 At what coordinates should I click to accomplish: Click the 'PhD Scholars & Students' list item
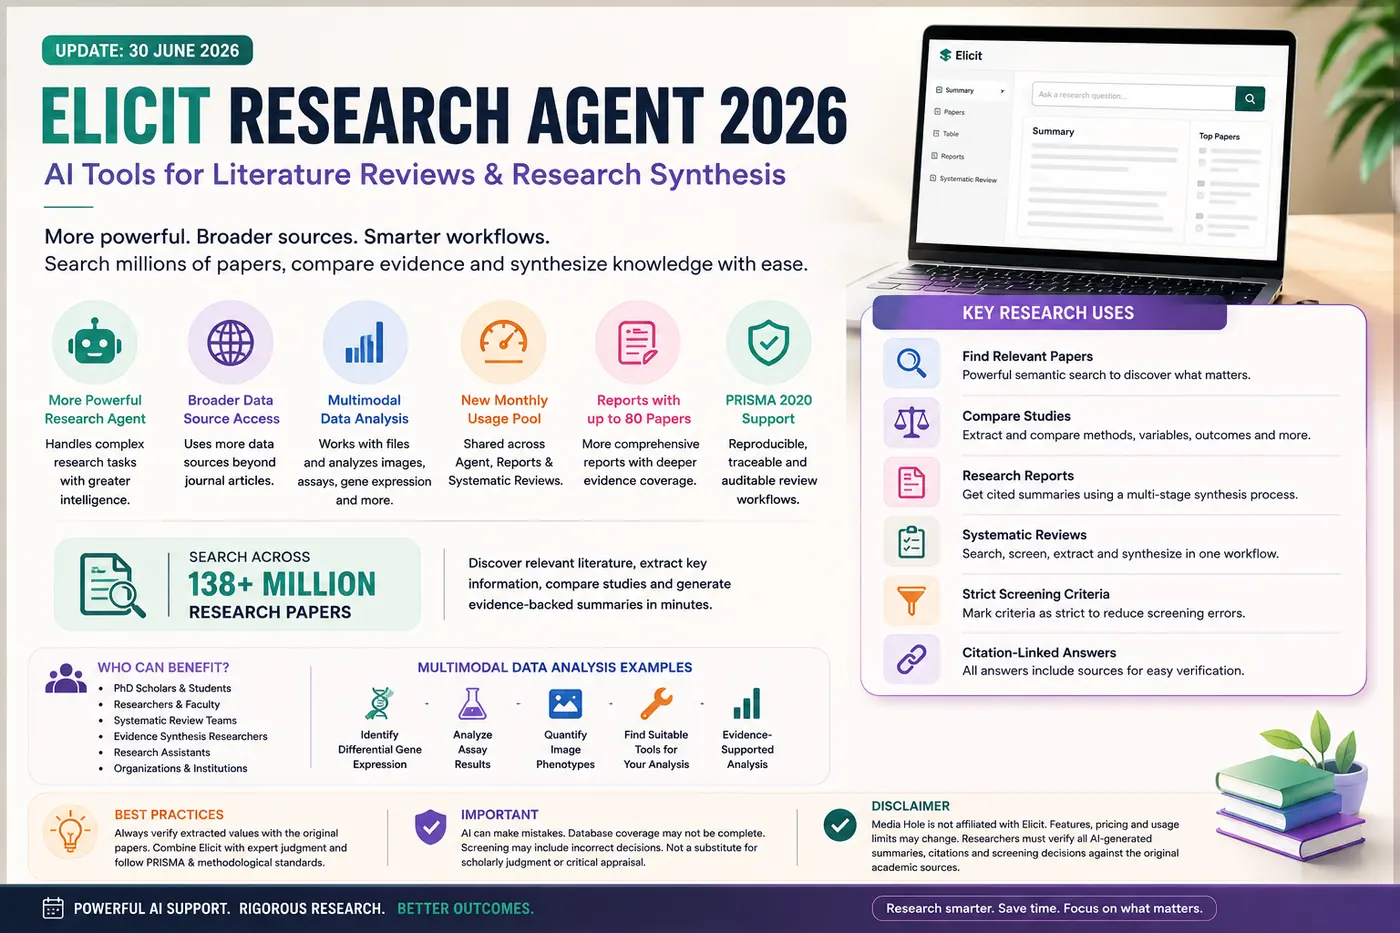point(172,688)
